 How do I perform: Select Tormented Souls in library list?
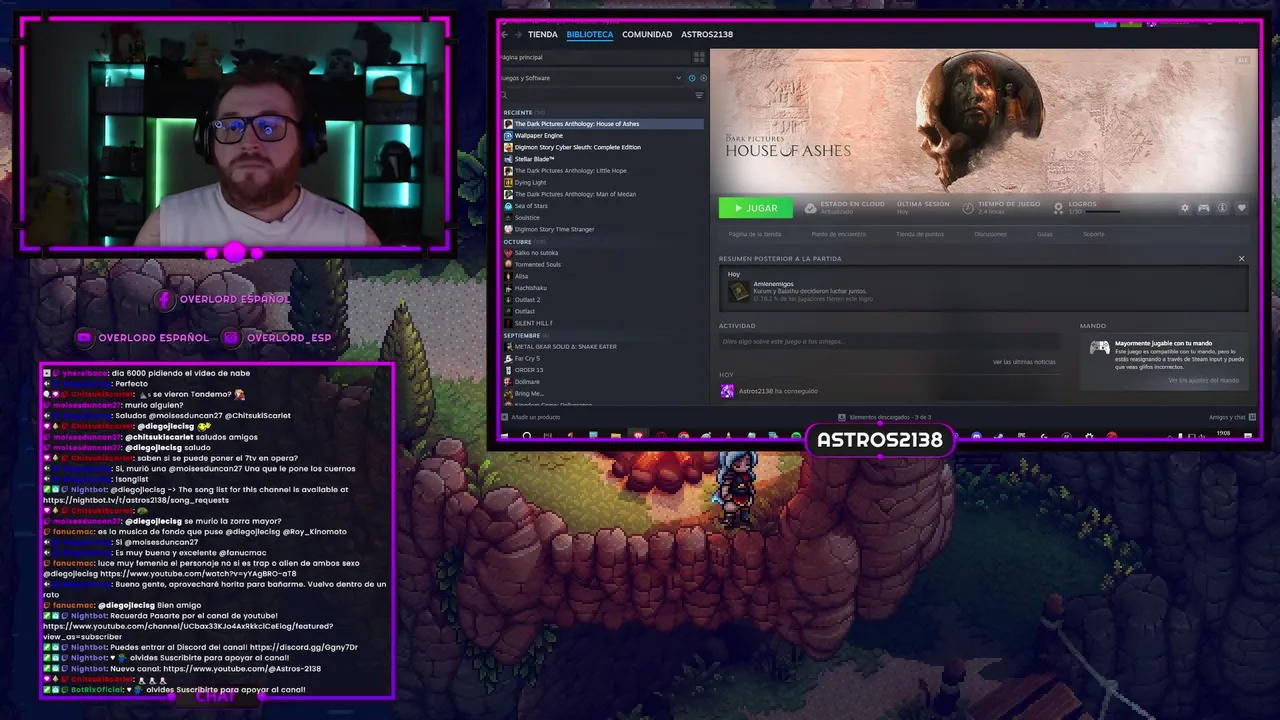(603, 264)
